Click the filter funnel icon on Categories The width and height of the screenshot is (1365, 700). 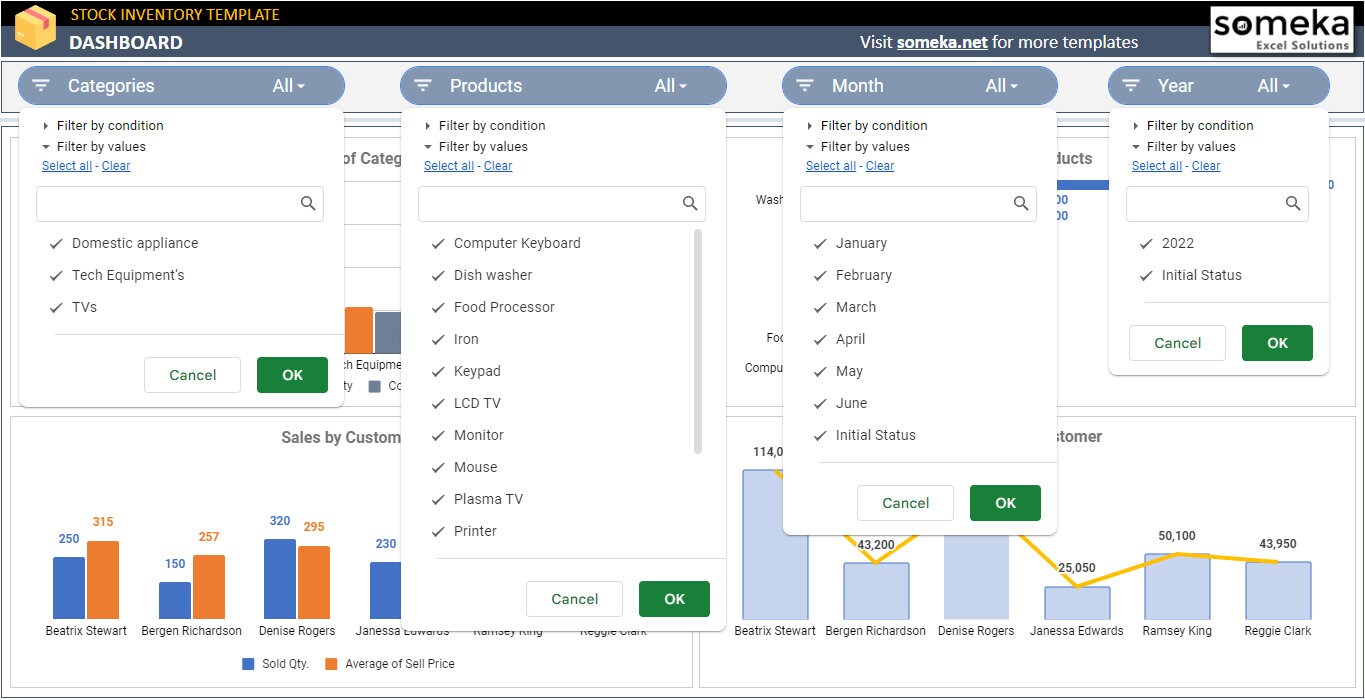click(x=40, y=85)
